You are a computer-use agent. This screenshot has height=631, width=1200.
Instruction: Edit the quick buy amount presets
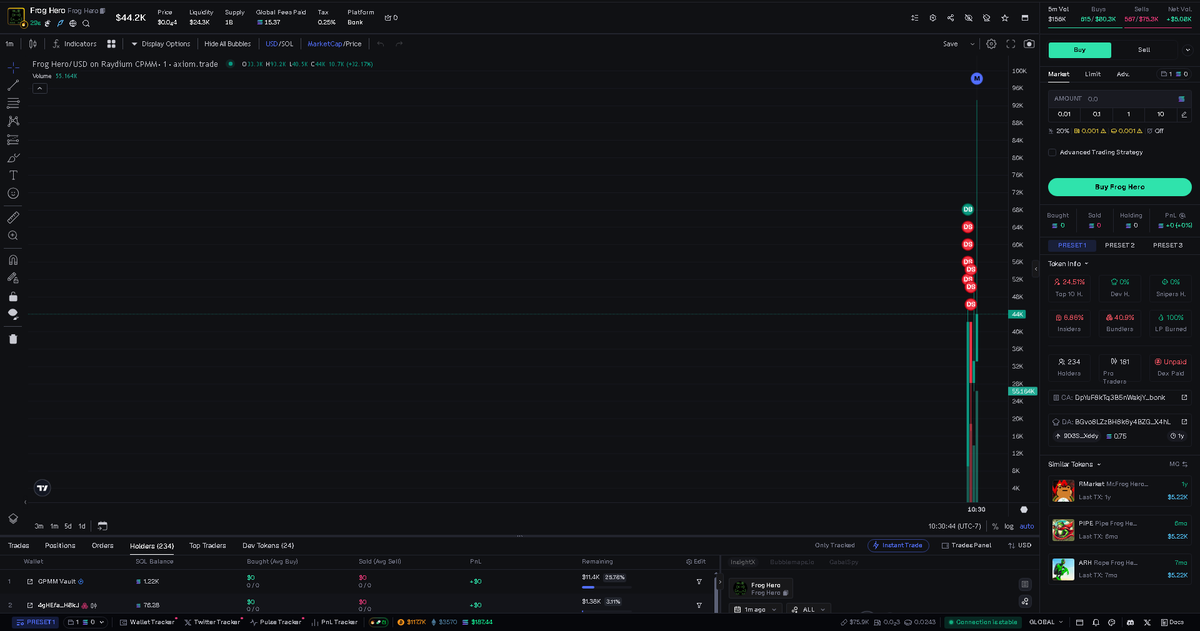click(1184, 114)
